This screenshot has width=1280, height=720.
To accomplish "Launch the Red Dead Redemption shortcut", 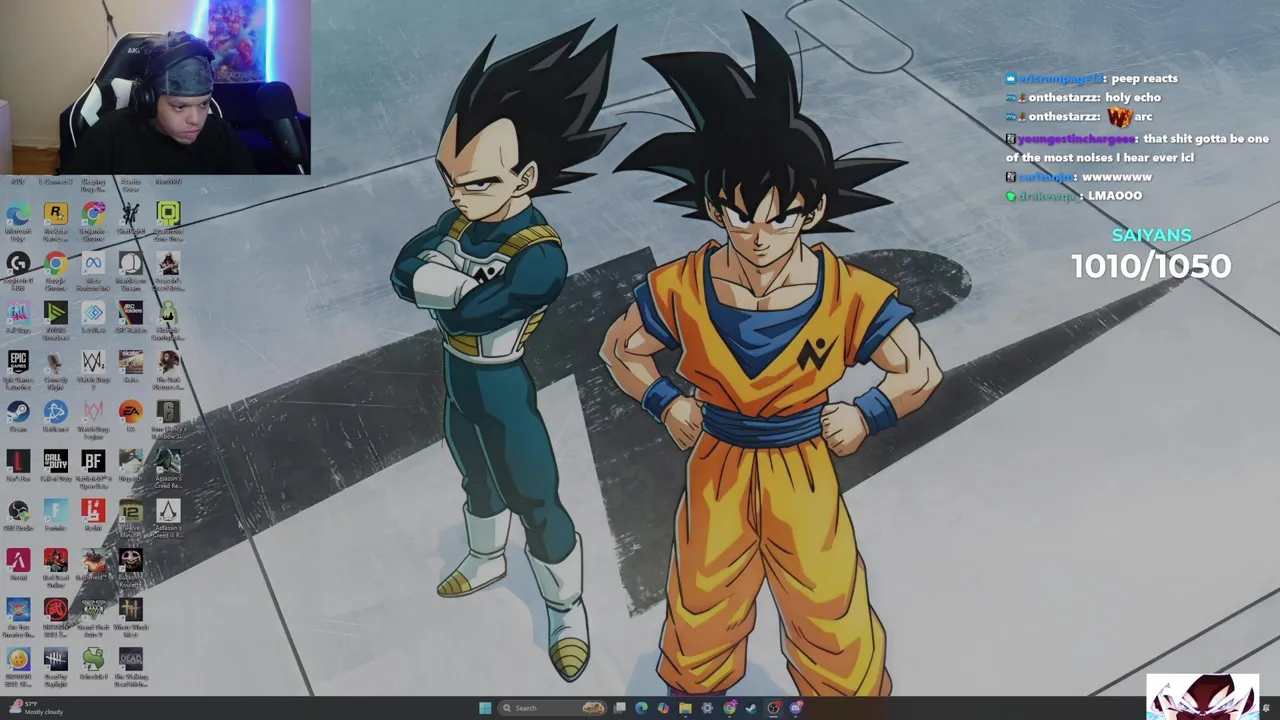I will click(x=55, y=569).
